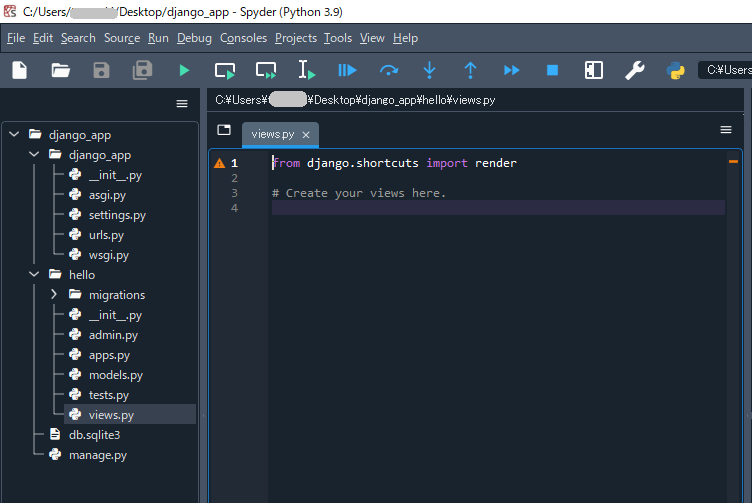Stop debugging square icon
Image resolution: width=752 pixels, height=503 pixels.
(x=552, y=70)
